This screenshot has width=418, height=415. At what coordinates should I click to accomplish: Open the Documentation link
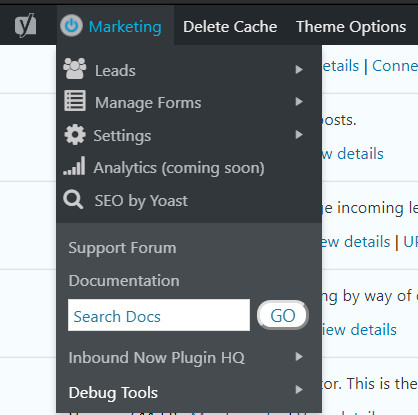coord(124,281)
